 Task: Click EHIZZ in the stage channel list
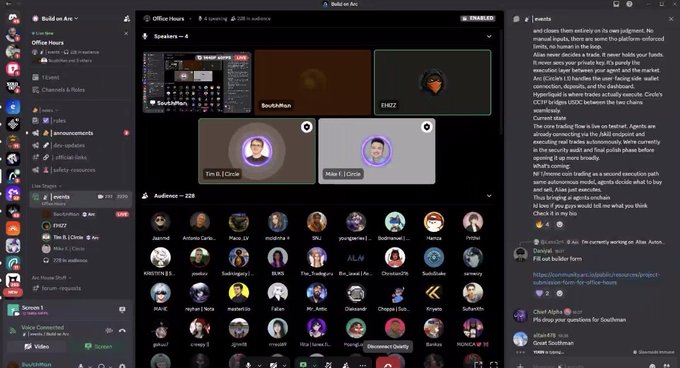60,225
